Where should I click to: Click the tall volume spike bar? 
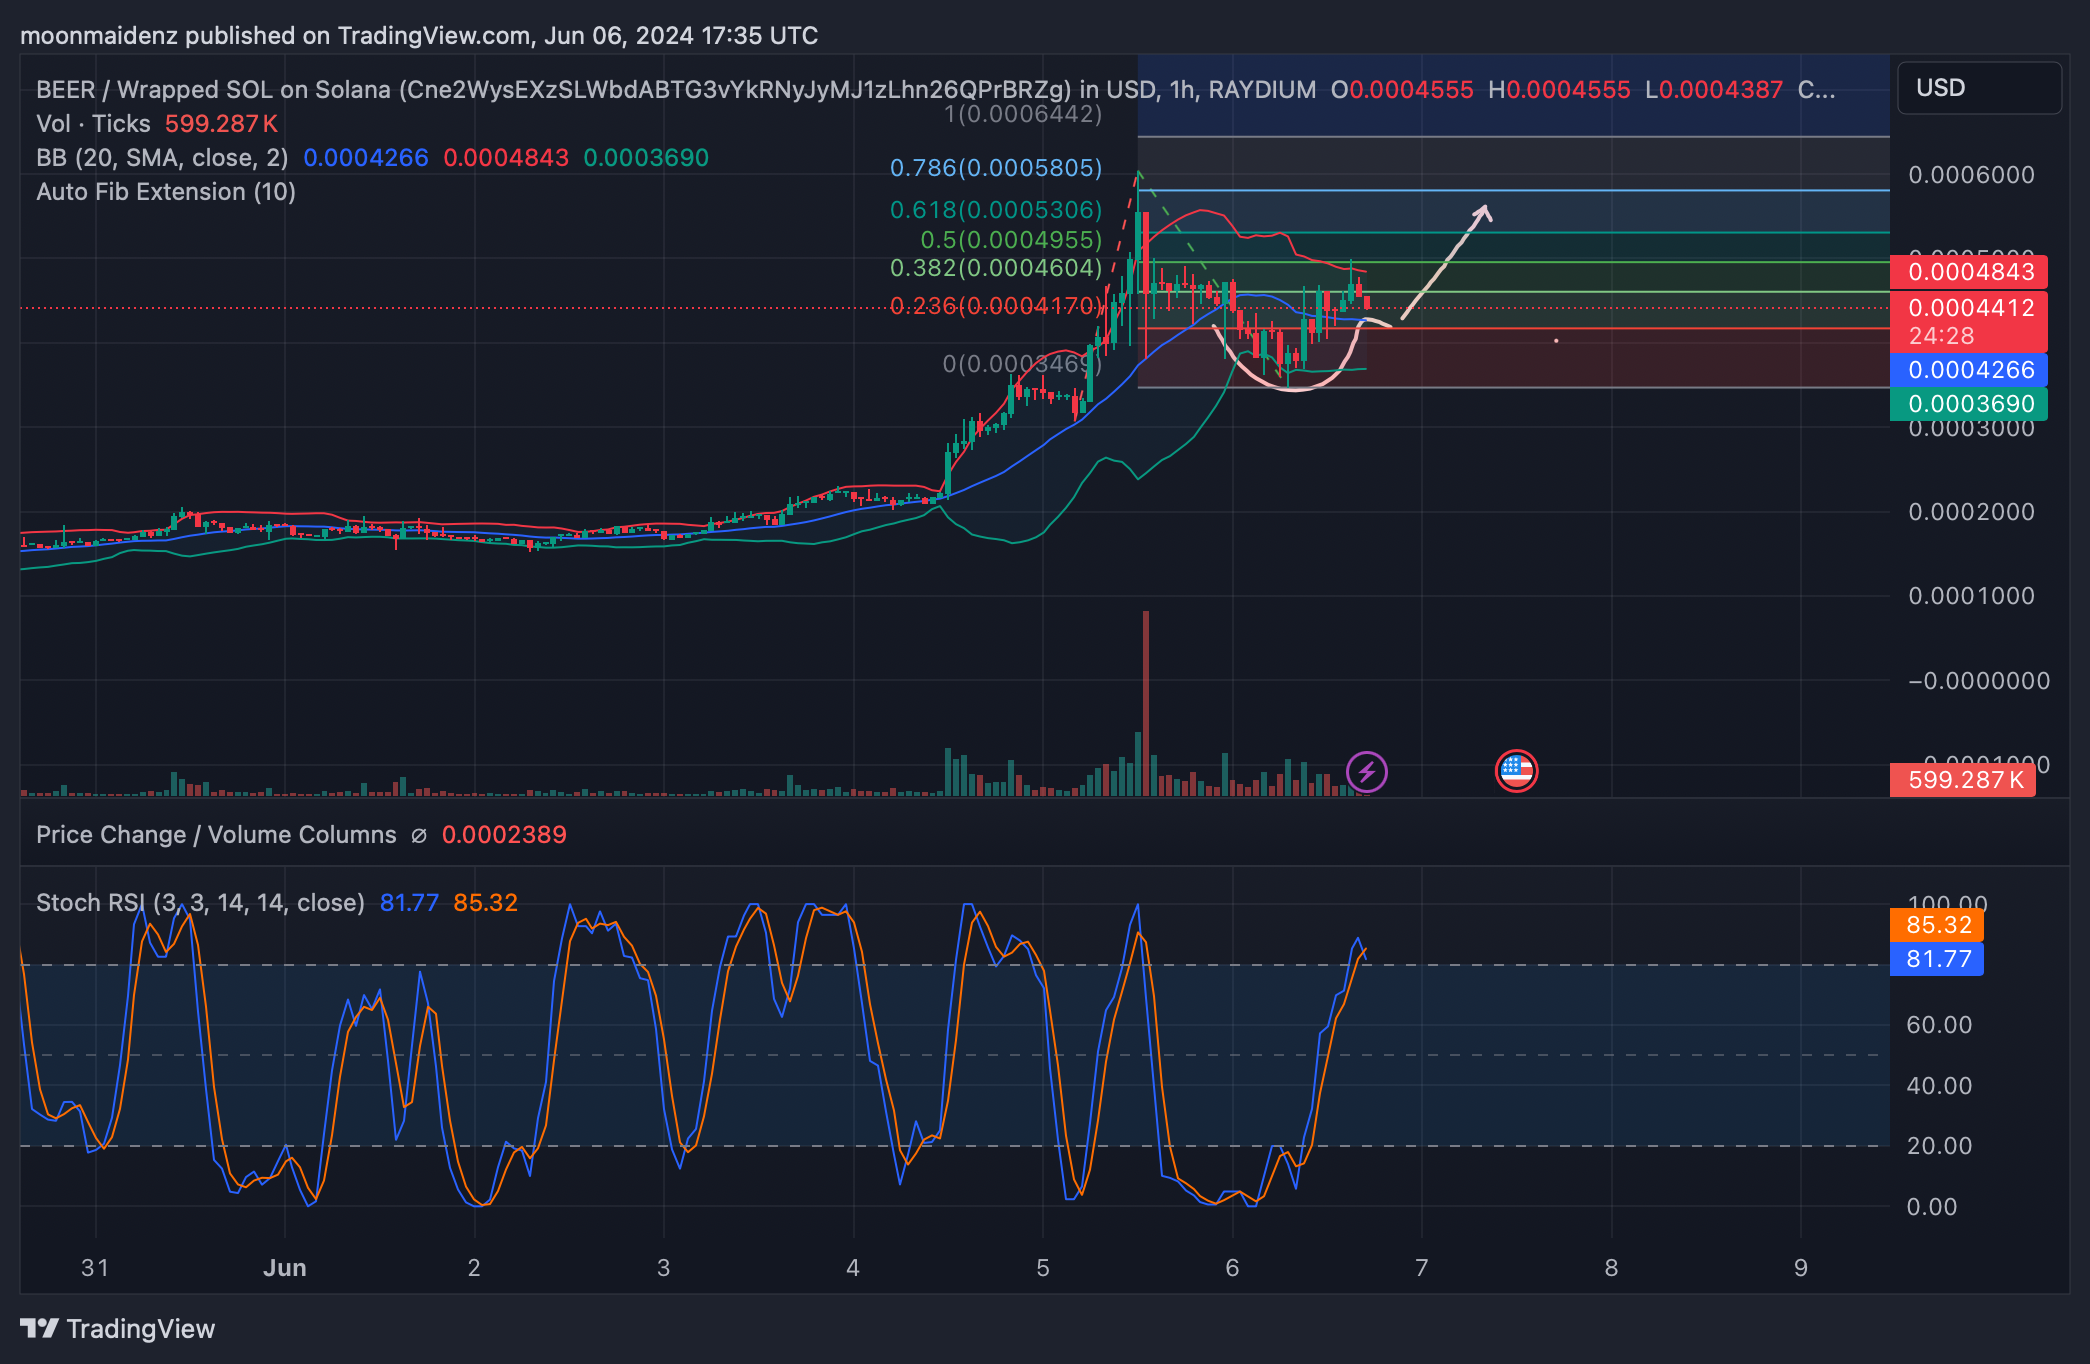pyautogui.click(x=1145, y=703)
